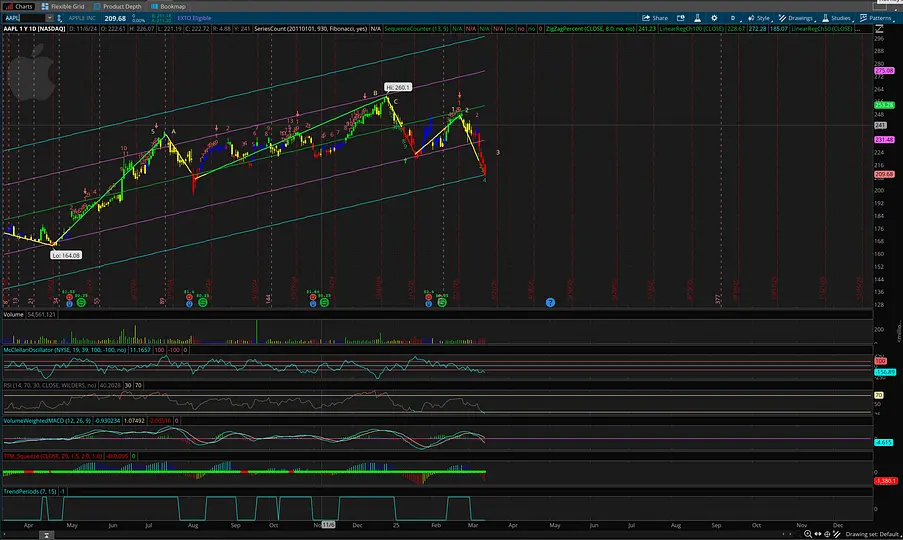
Task: Click the Lo: 164.08 price label
Action: pos(66,255)
